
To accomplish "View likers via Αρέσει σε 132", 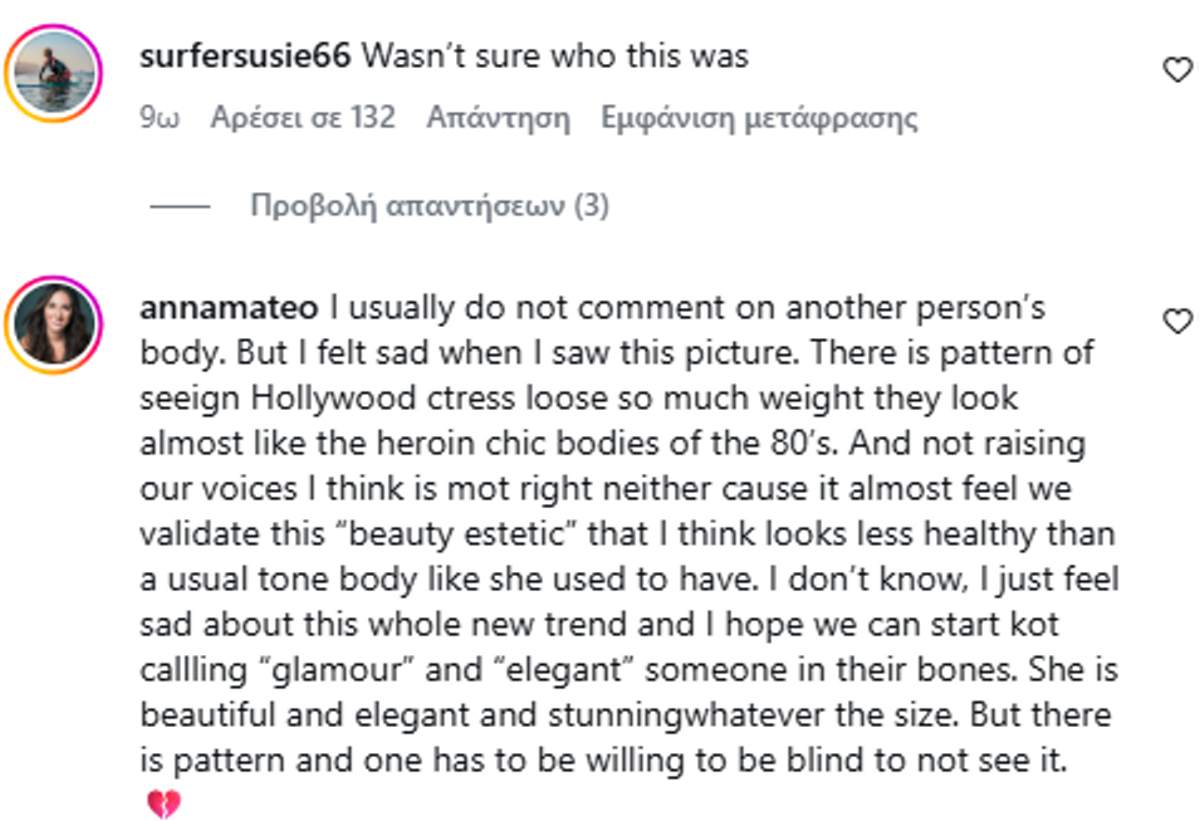I will 303,118.
